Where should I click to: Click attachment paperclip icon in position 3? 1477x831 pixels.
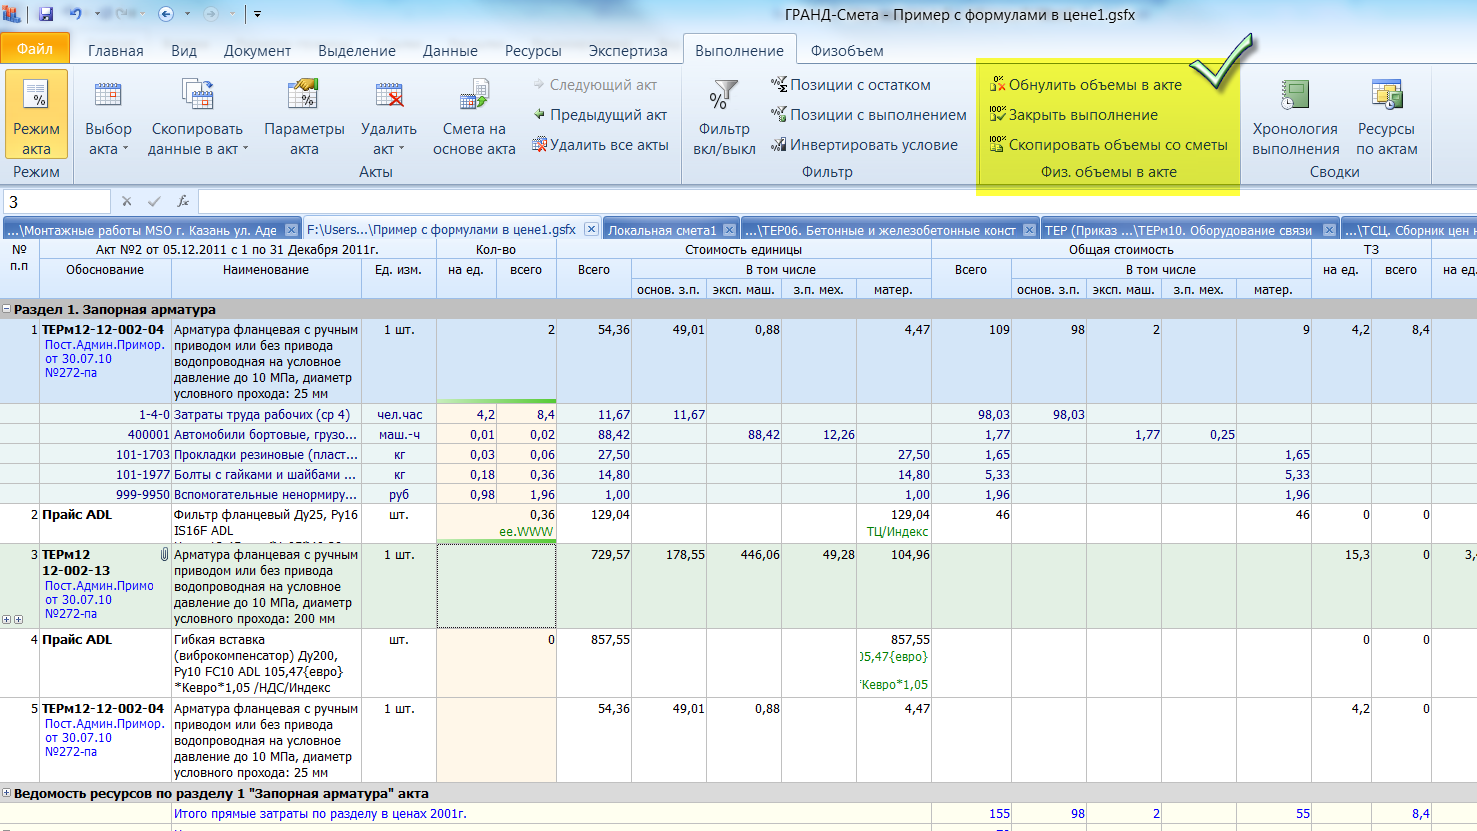point(164,554)
